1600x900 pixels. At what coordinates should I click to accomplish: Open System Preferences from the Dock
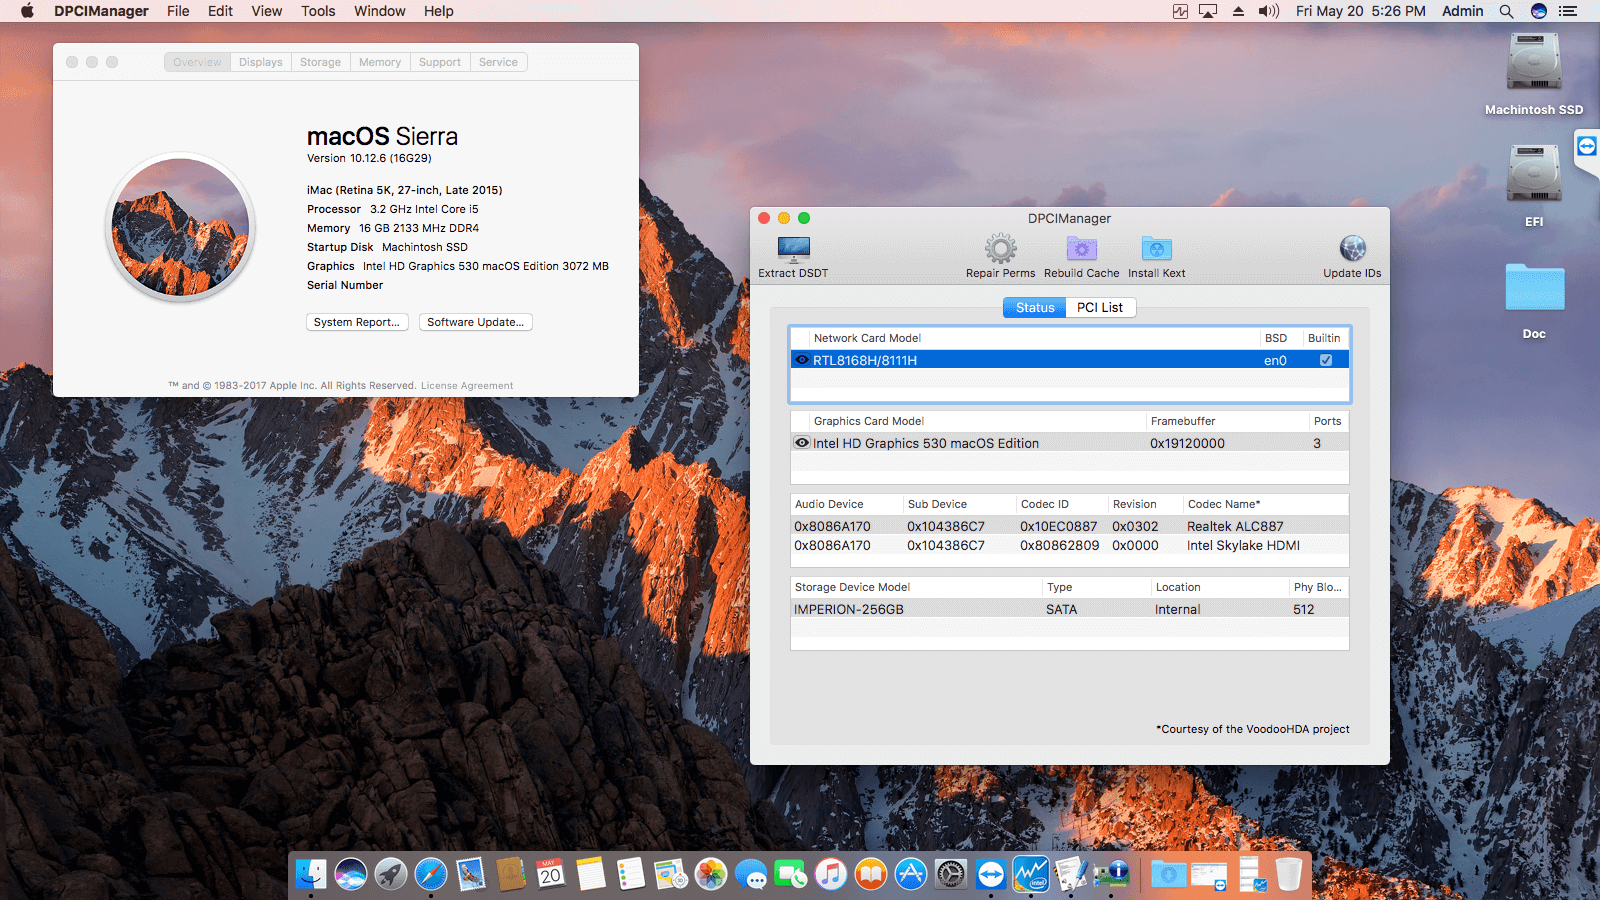point(950,873)
